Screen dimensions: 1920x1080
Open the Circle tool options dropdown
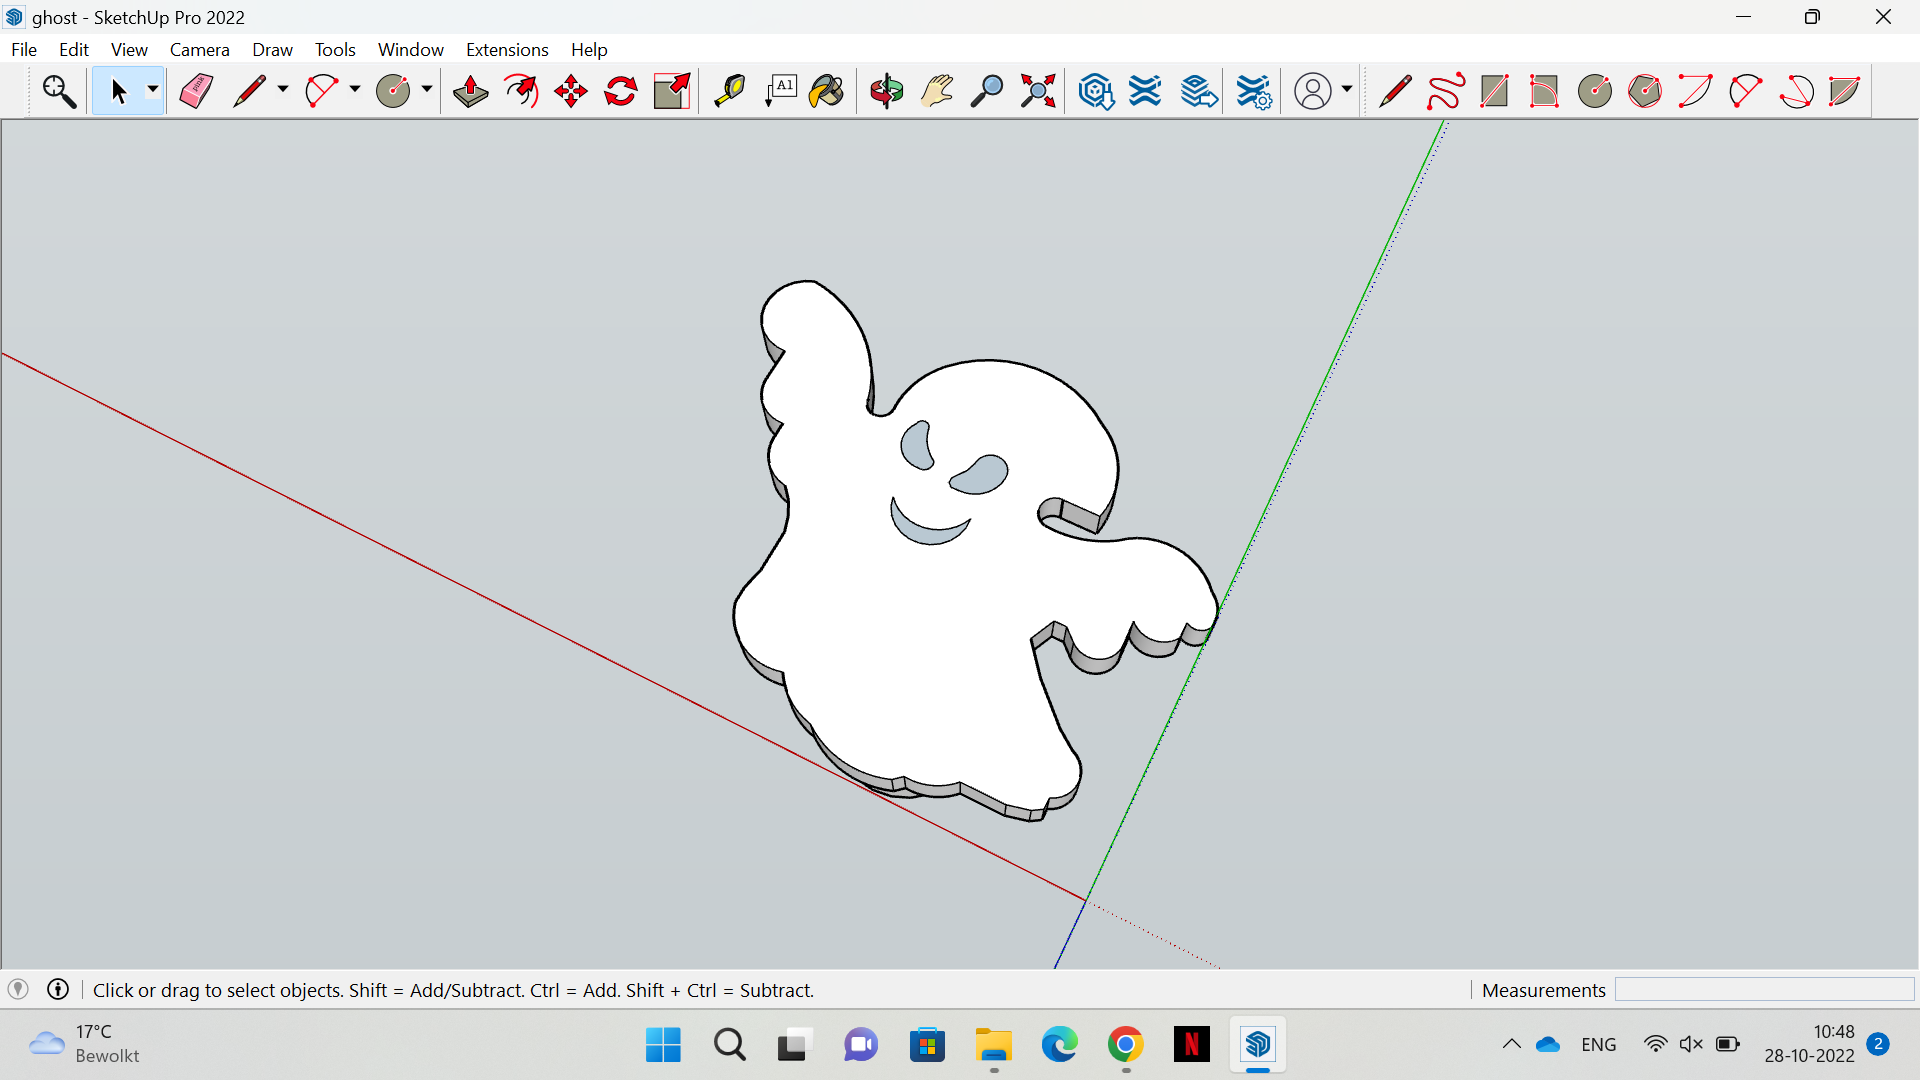tap(425, 91)
